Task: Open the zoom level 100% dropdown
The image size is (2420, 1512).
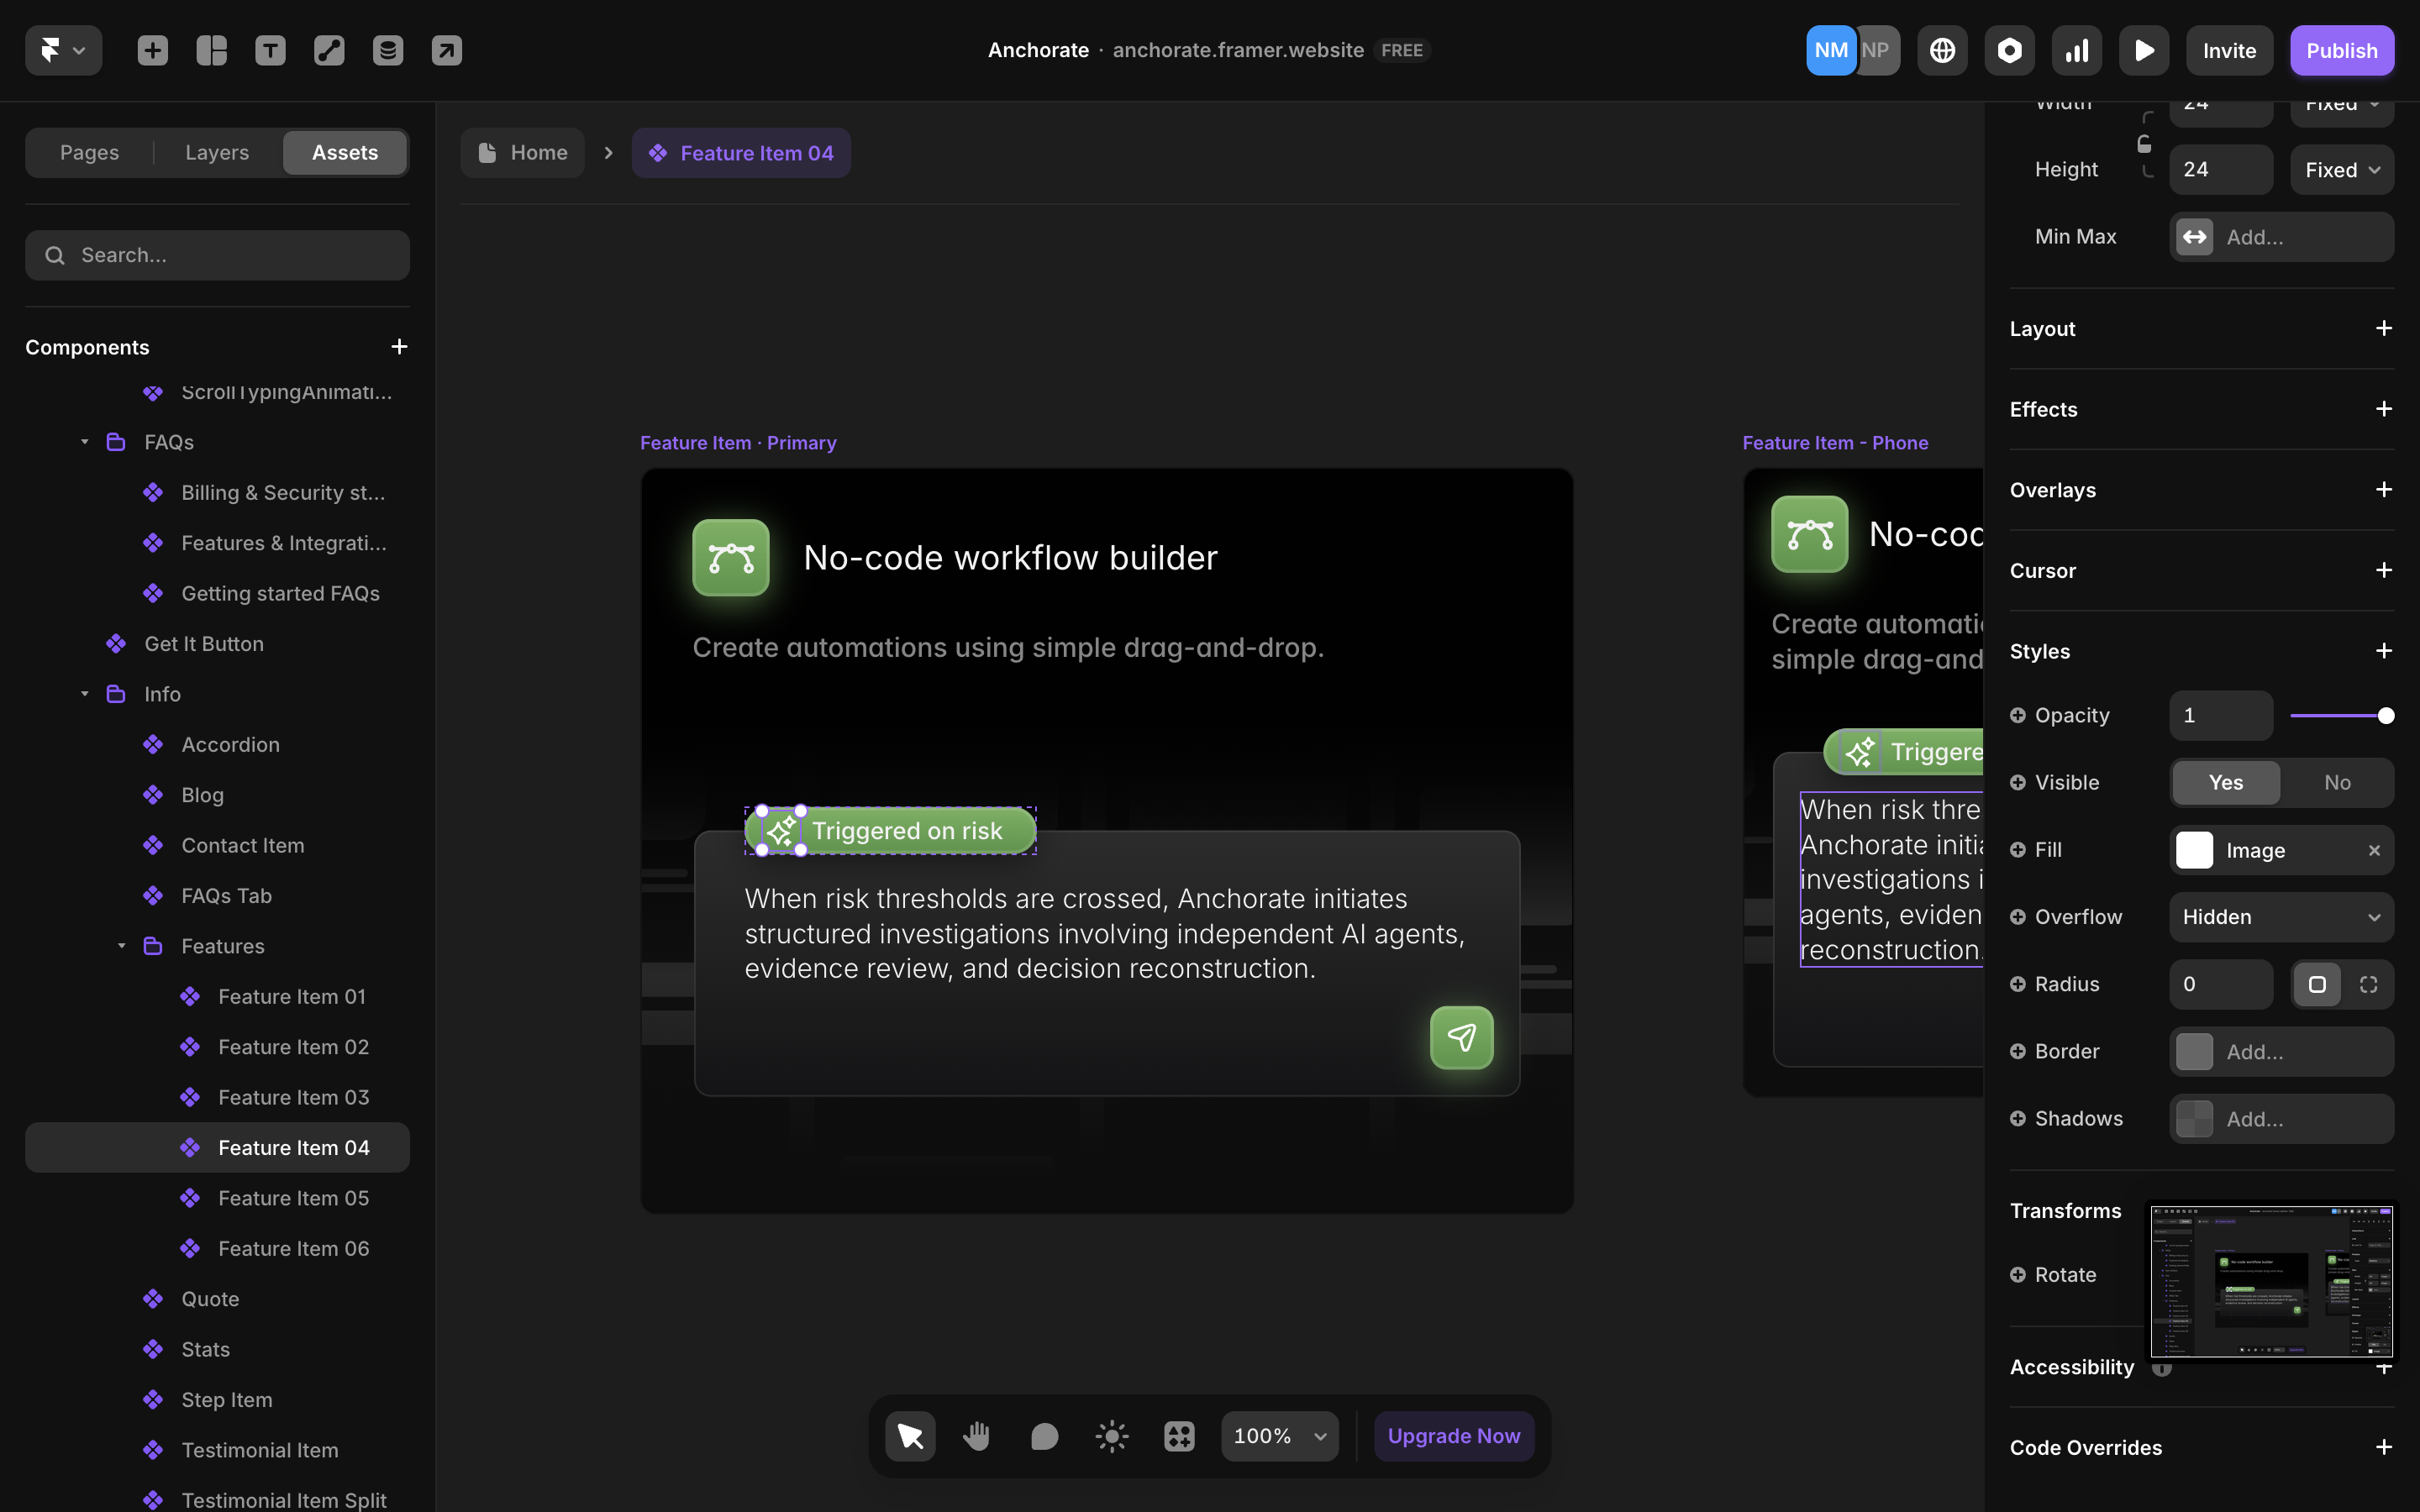Action: (1278, 1435)
